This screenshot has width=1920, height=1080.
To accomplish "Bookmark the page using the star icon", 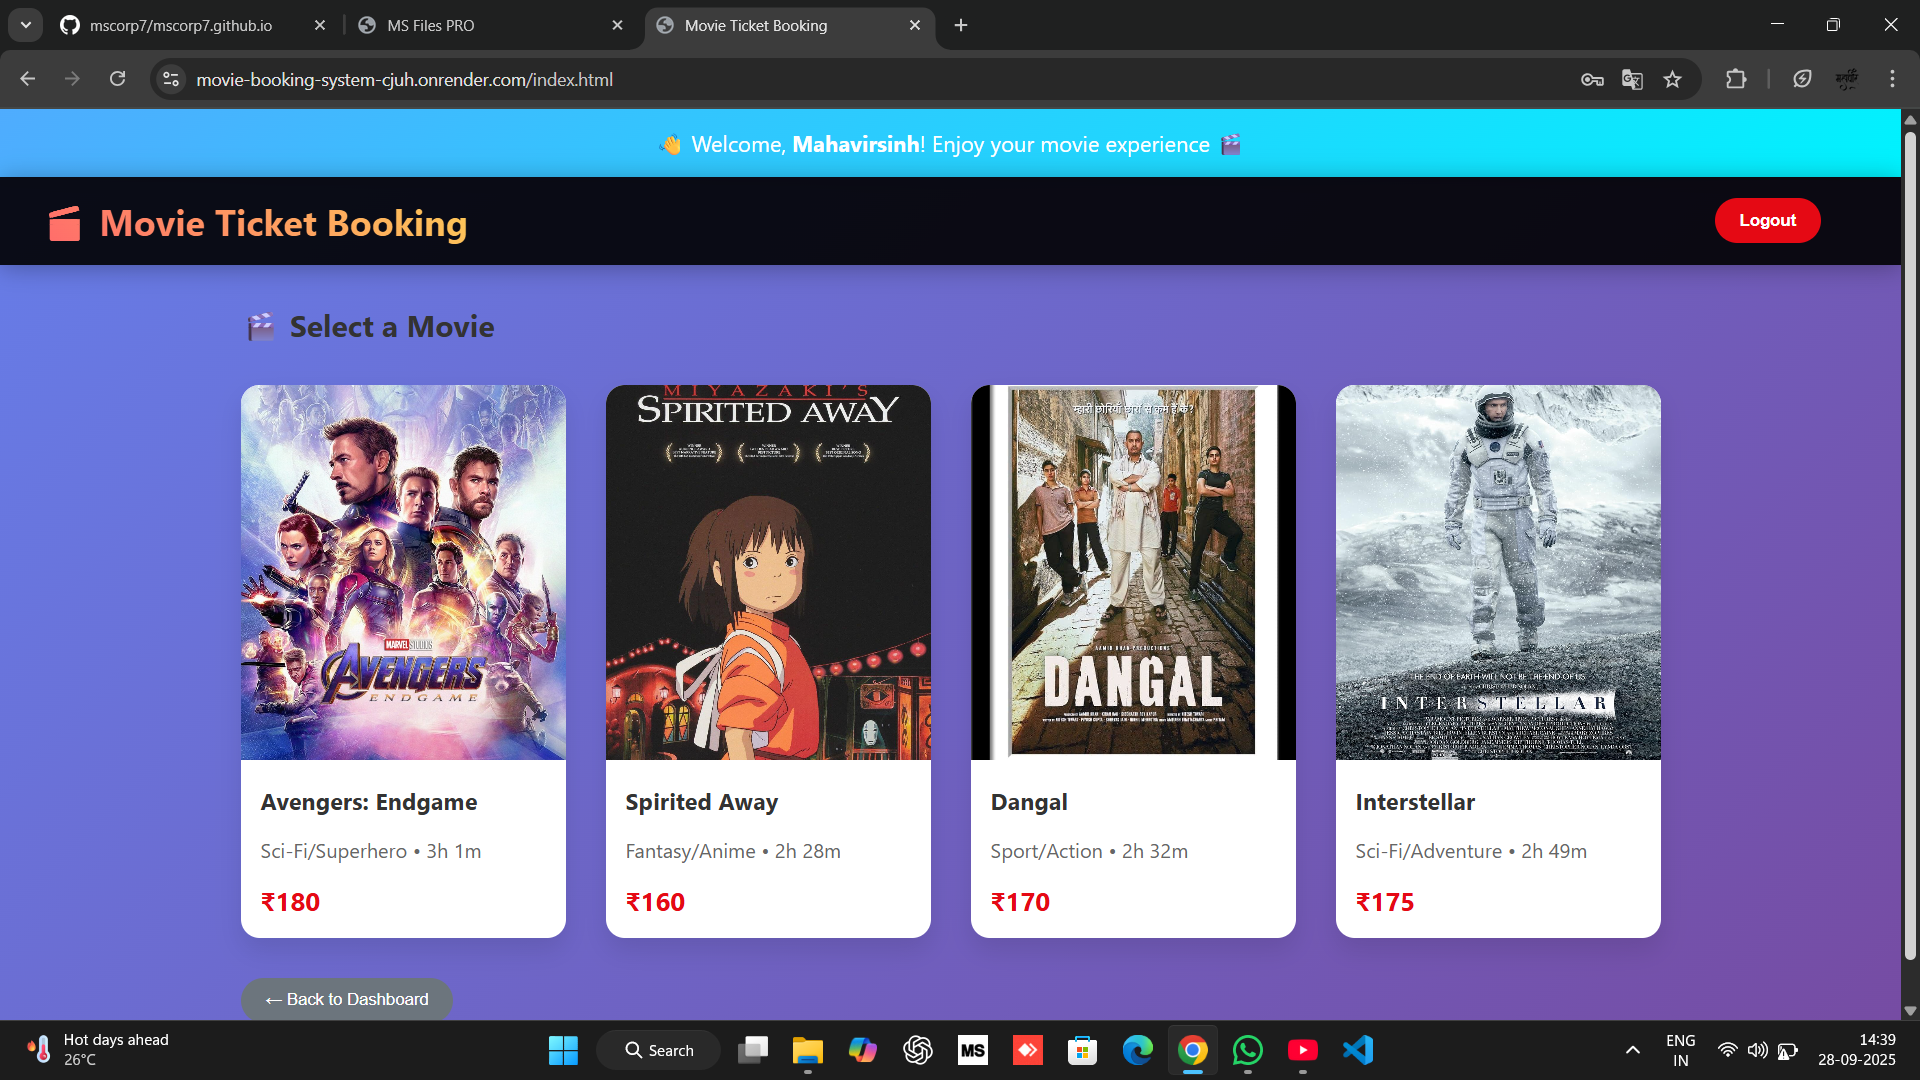I will [x=1673, y=79].
